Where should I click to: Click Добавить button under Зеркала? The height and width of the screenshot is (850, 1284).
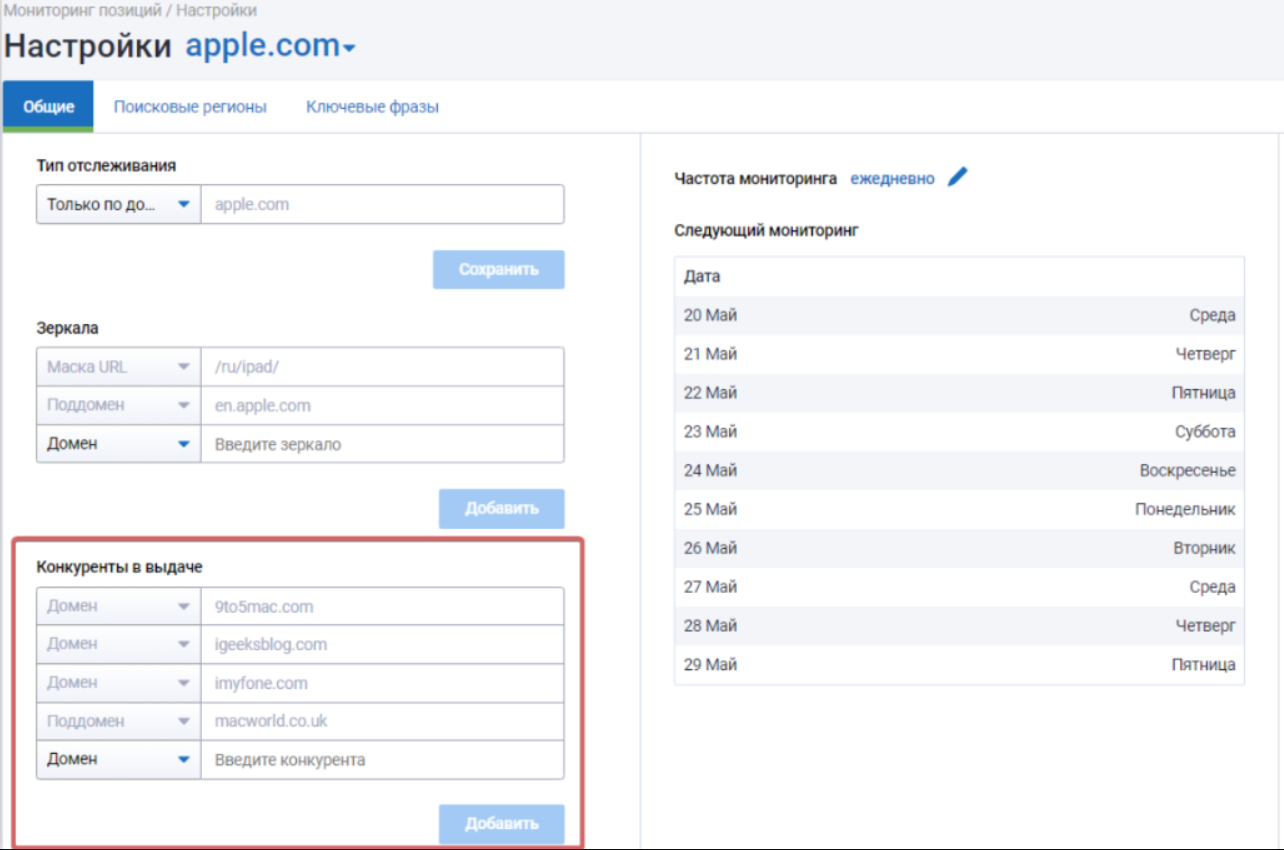501,508
